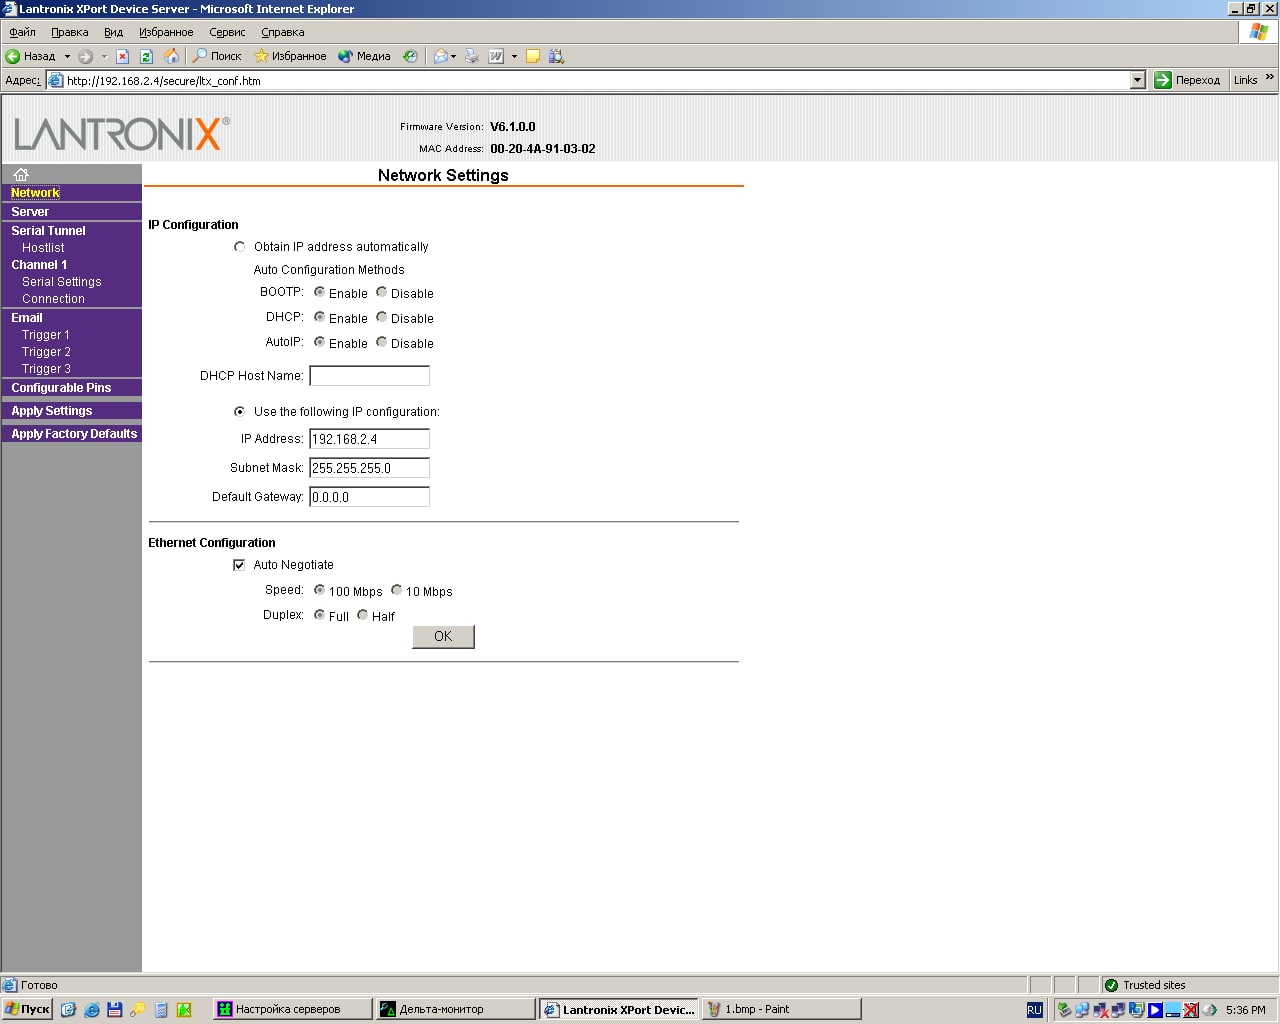The image size is (1280, 1024).
Task: Open the Serial Settings link
Action: point(62,282)
